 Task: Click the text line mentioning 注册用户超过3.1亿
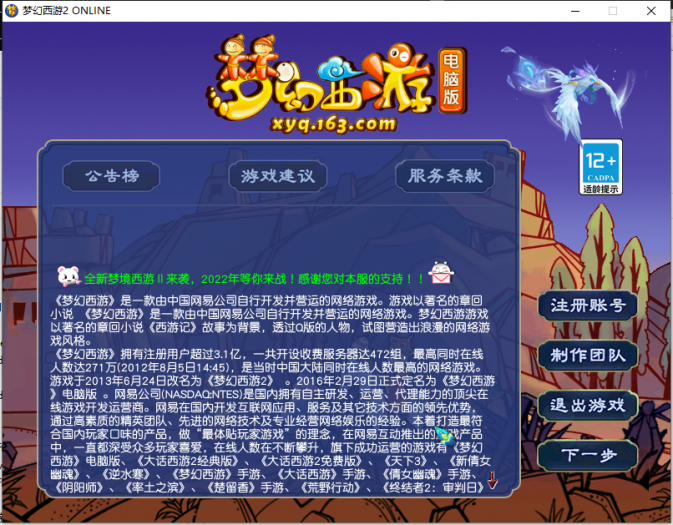click(x=267, y=354)
